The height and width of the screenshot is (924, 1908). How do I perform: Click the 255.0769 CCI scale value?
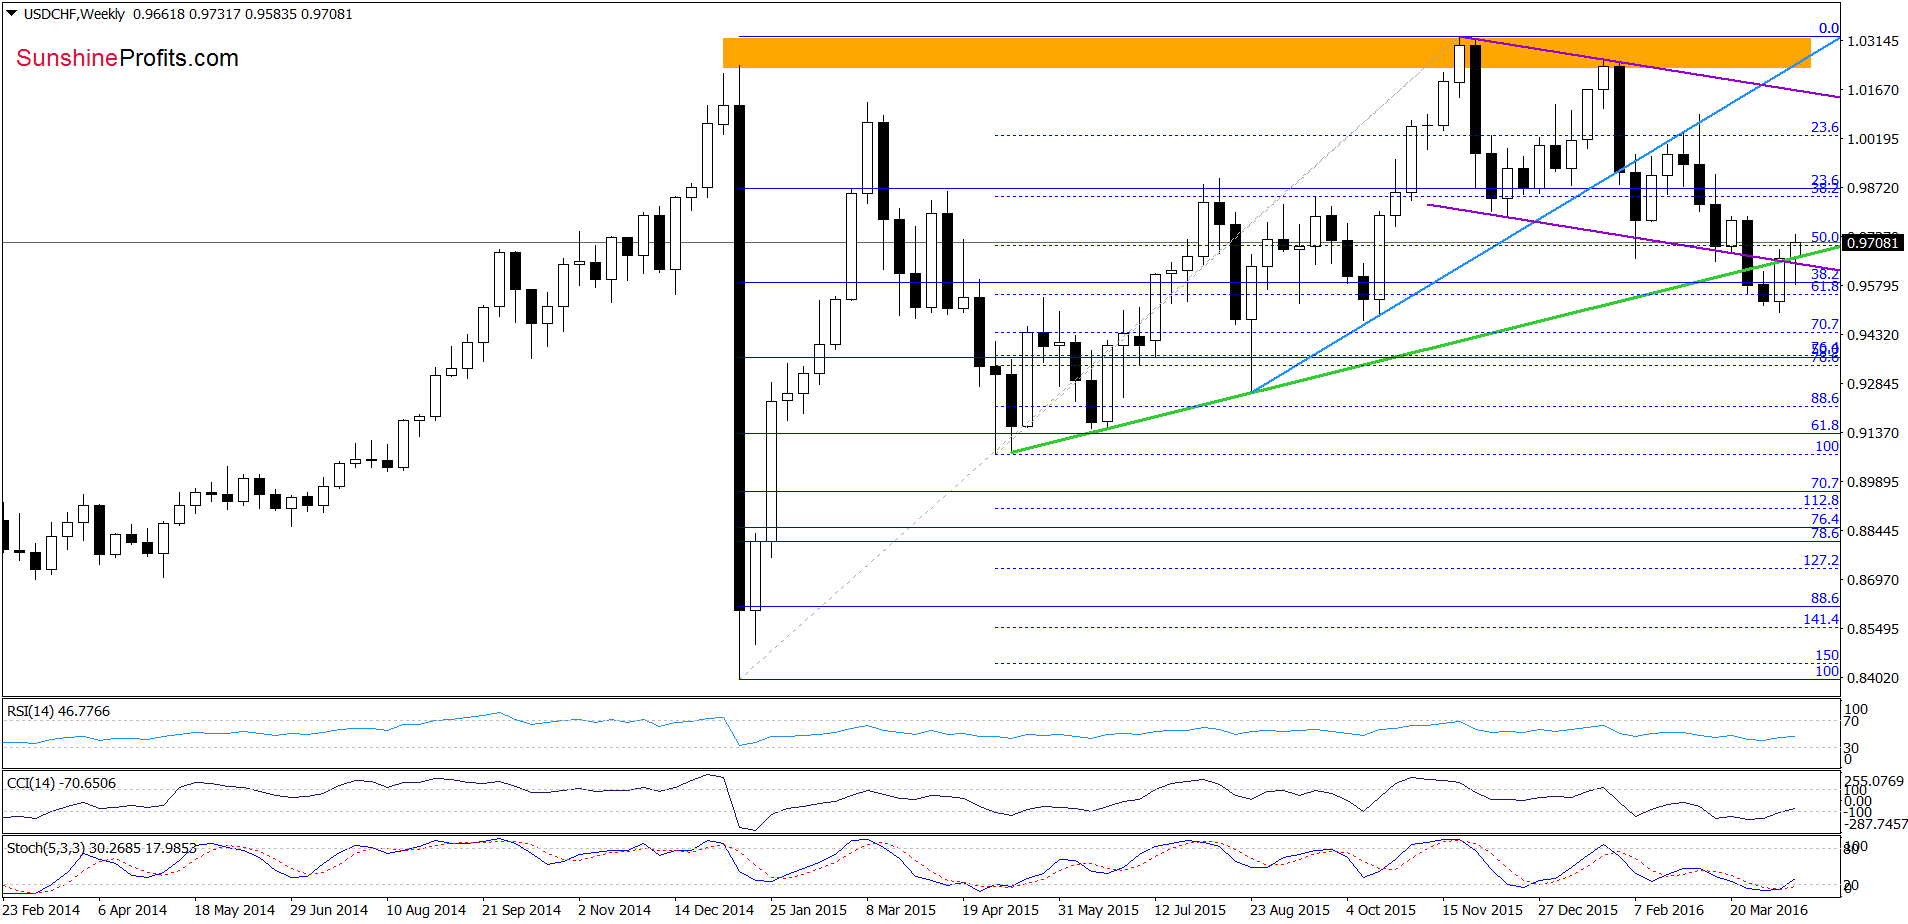click(x=1874, y=781)
